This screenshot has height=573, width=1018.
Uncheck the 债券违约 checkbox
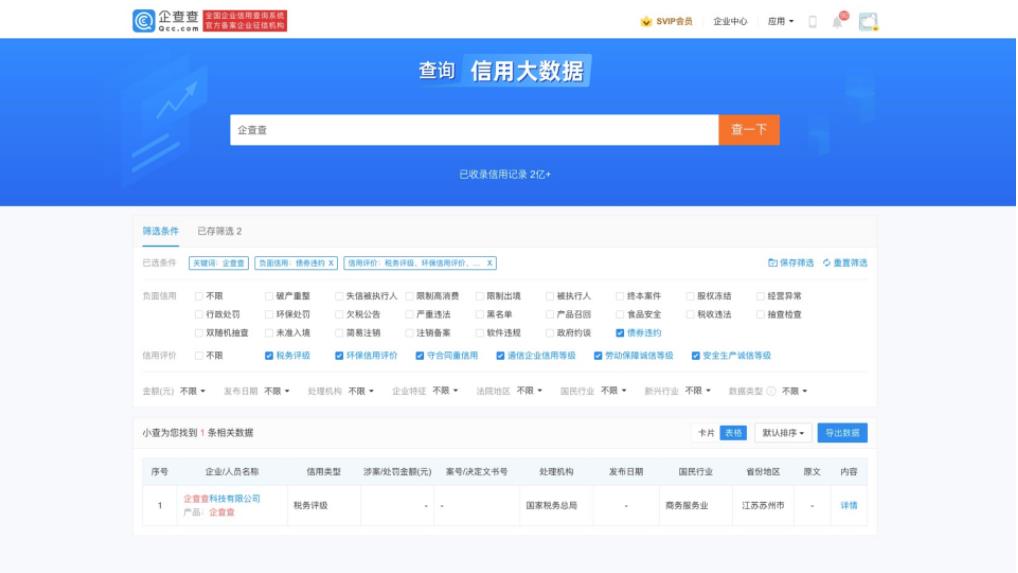point(619,333)
